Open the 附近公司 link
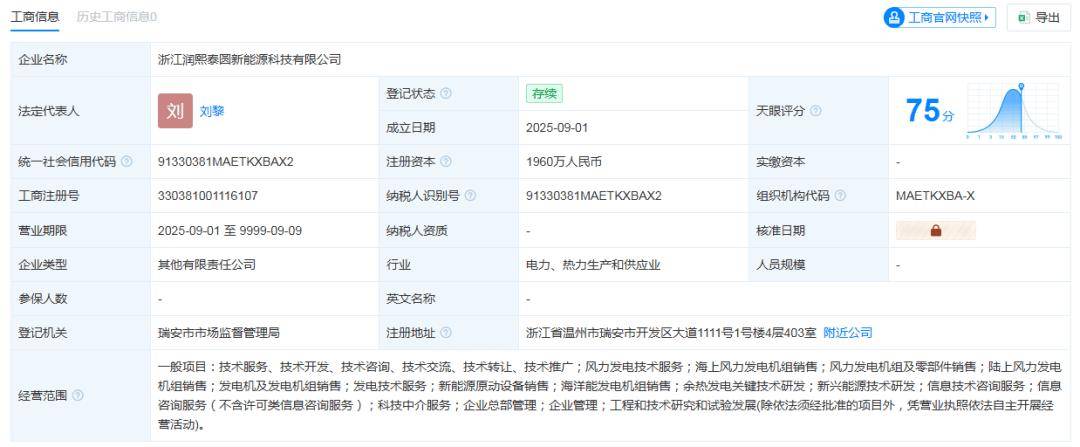The image size is (1080, 447). point(847,332)
